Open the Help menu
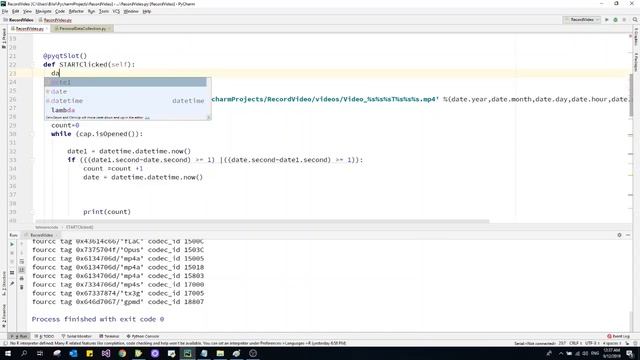 point(147,11)
